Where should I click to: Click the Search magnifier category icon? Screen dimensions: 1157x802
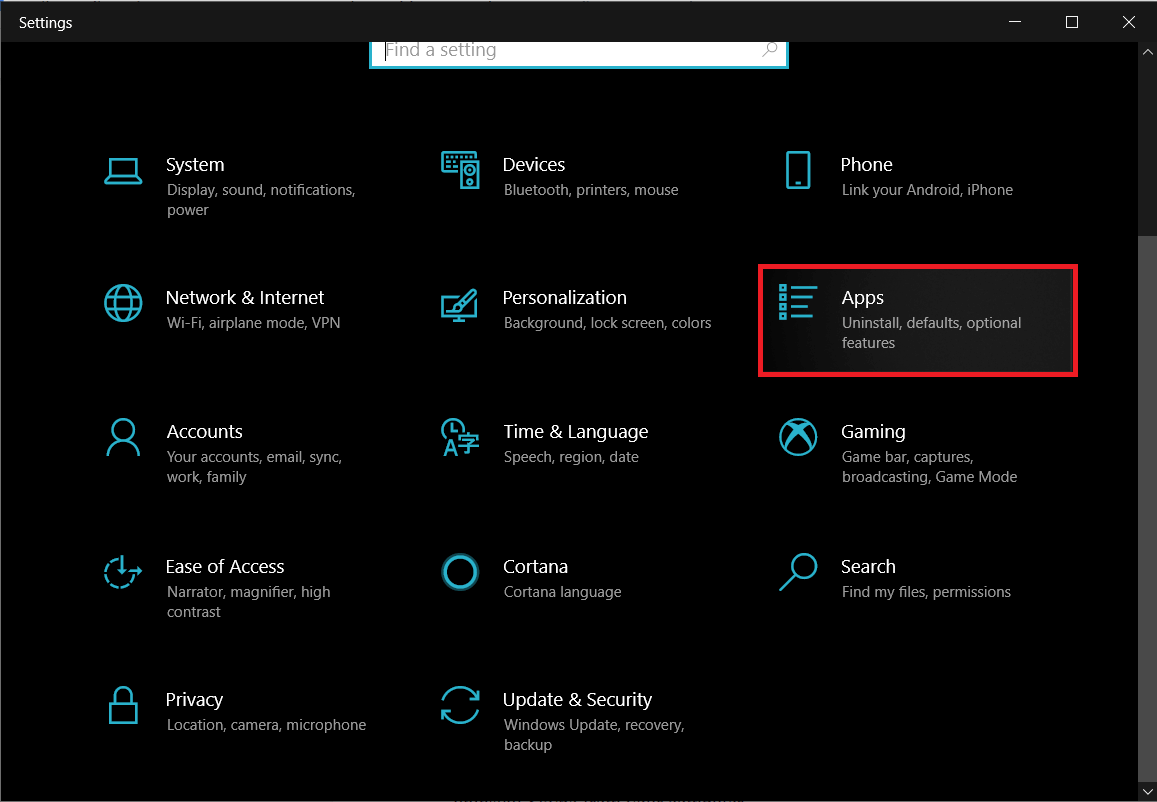pos(798,572)
